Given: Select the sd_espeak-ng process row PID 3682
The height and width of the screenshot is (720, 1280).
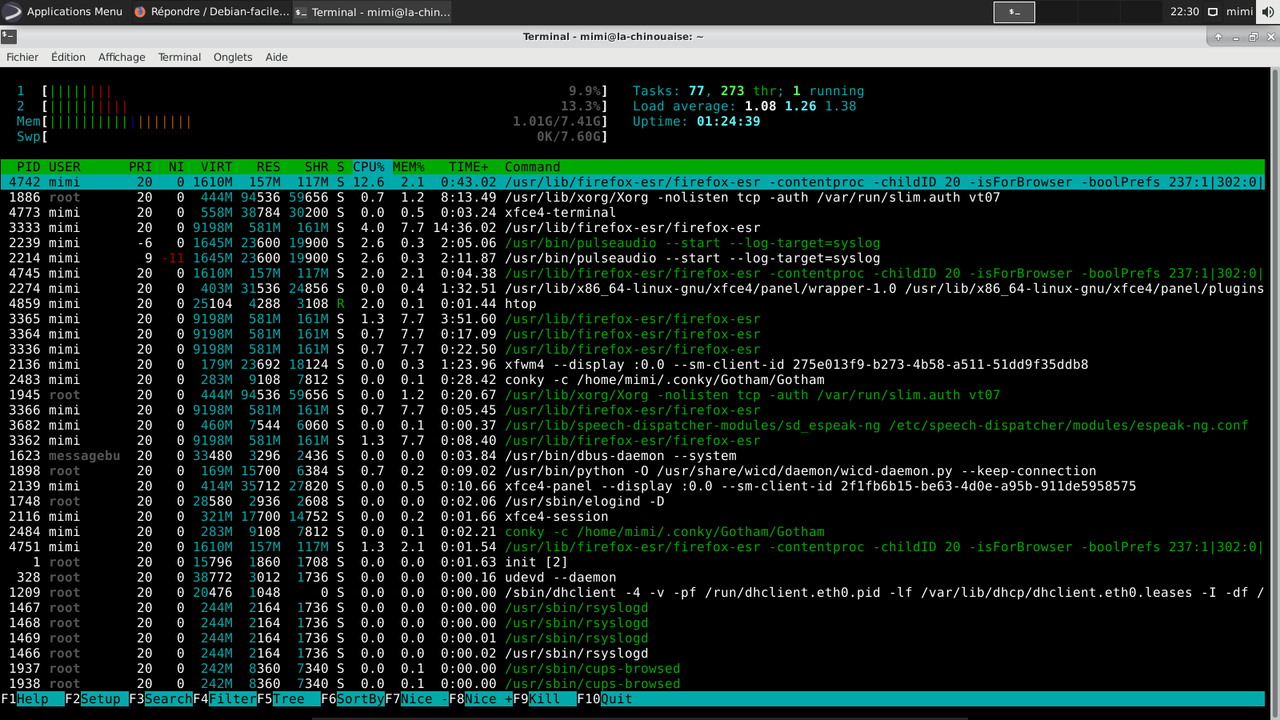Looking at the screenshot, I should pos(632,425).
